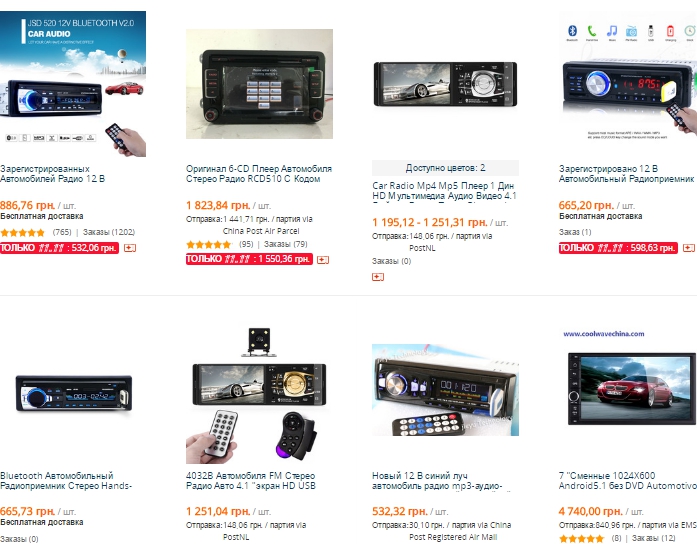Open (95) reviews count for RCD510
The height and width of the screenshot is (544, 697).
(246, 244)
